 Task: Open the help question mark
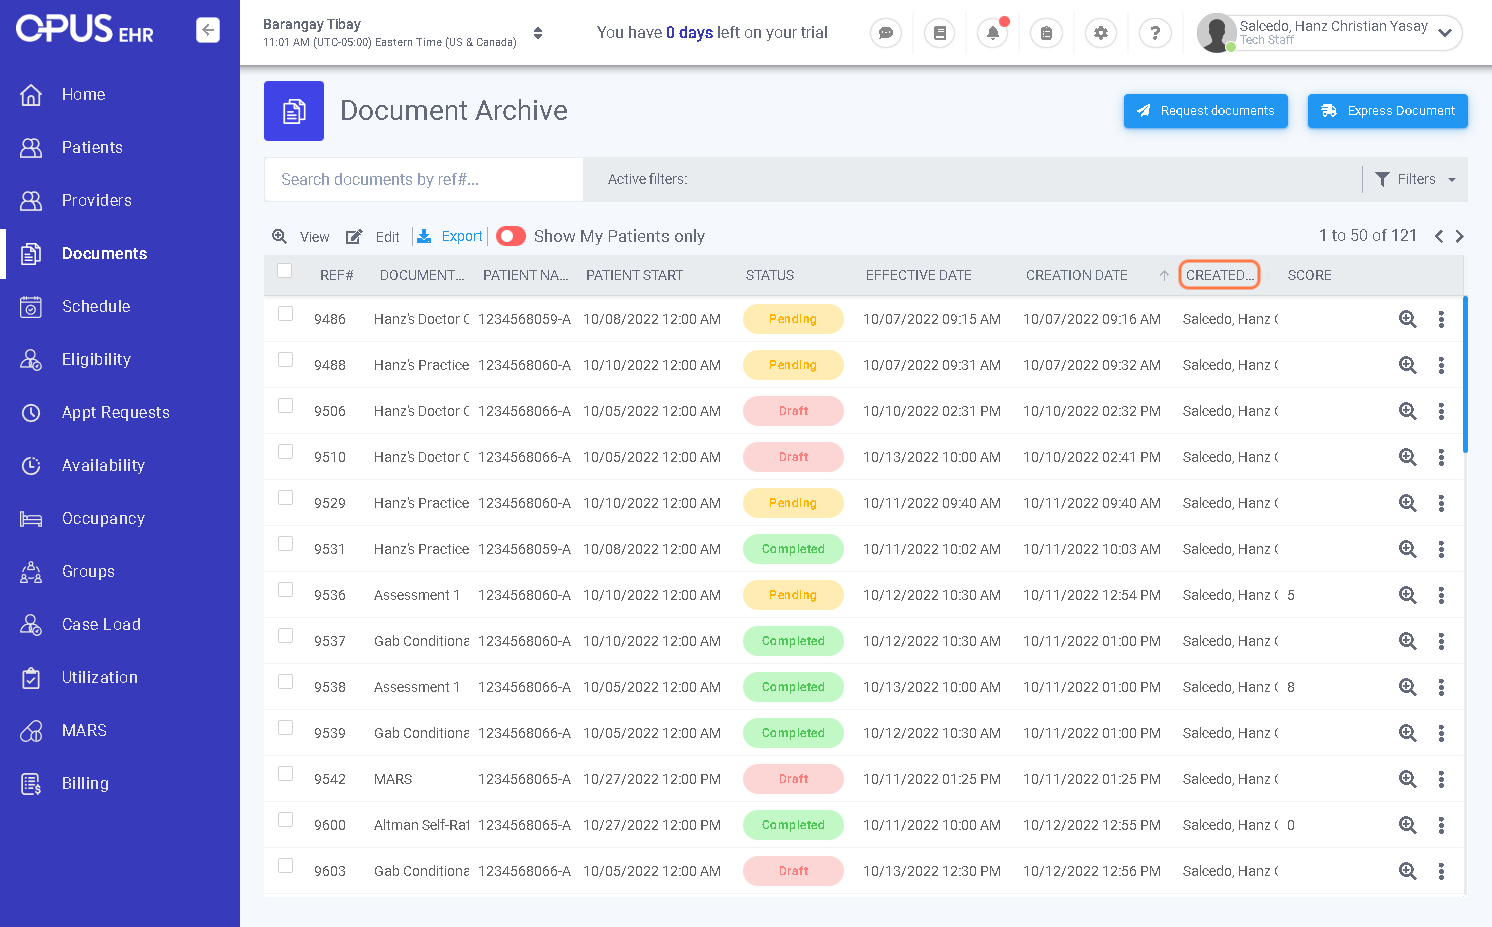pos(1155,33)
